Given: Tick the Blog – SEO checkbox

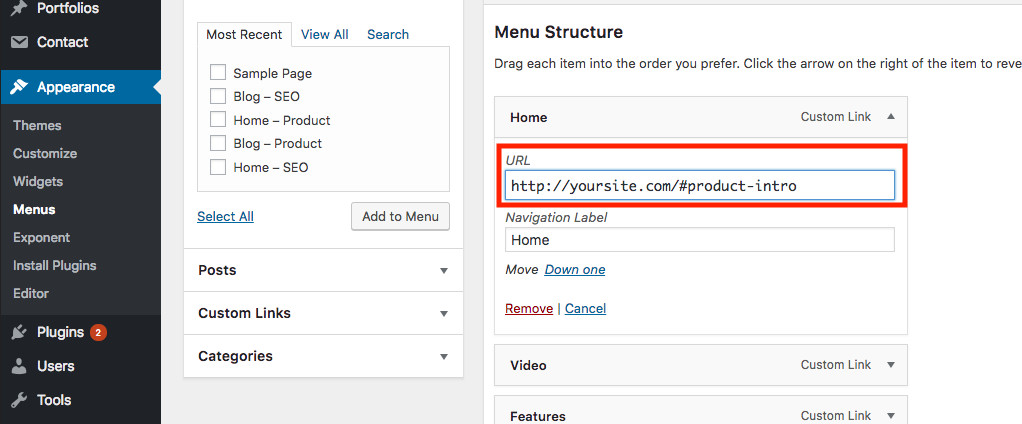Looking at the screenshot, I should click(x=218, y=96).
